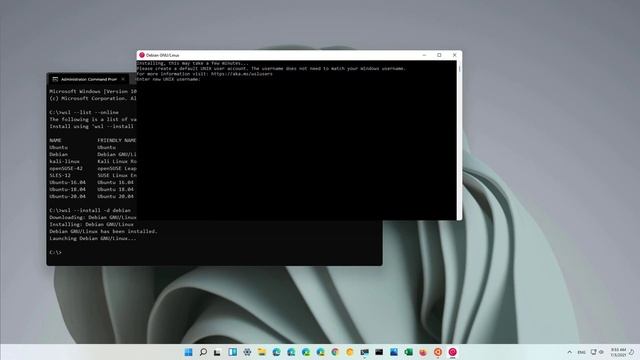Open the volume tray icon
This screenshot has height=360, width=640.
point(601,352)
